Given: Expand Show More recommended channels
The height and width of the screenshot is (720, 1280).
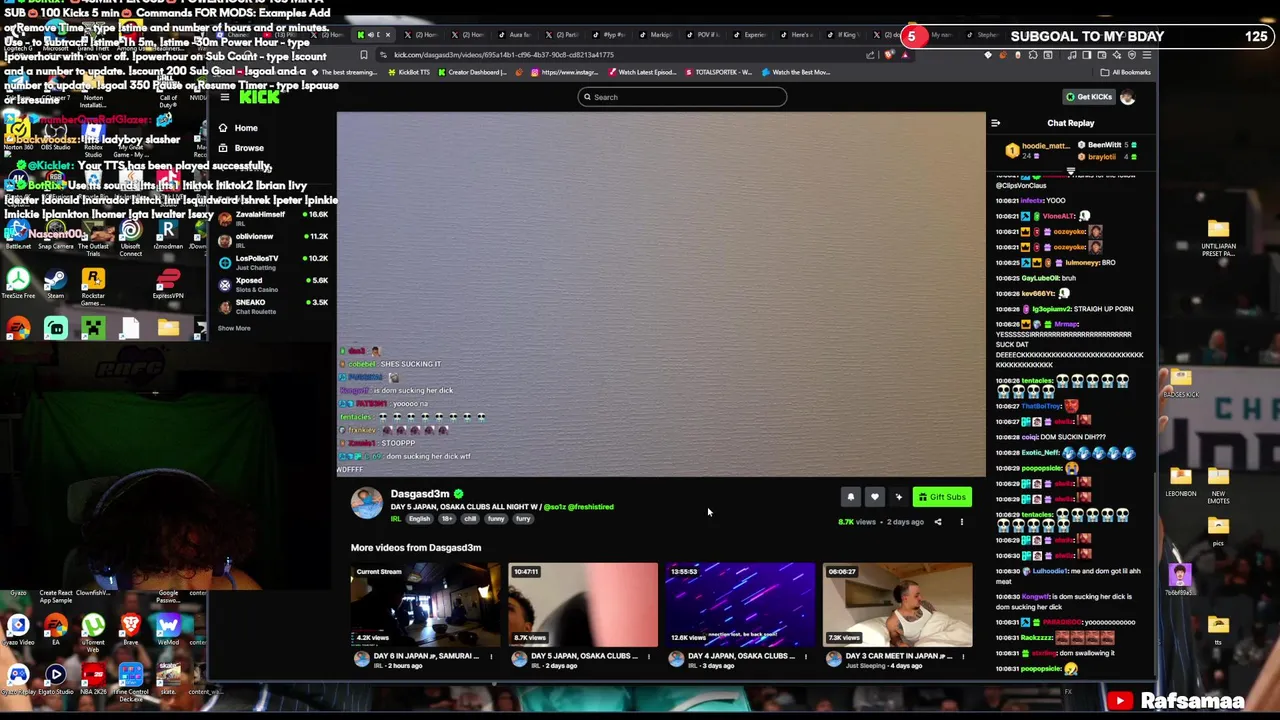Looking at the screenshot, I should 234,328.
